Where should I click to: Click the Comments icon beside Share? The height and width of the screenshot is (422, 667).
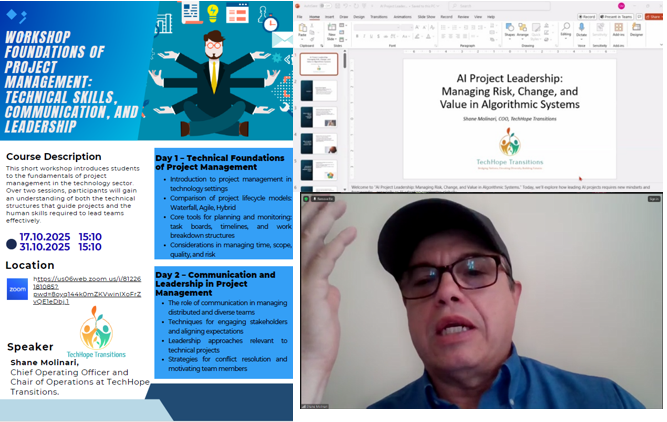(x=639, y=17)
